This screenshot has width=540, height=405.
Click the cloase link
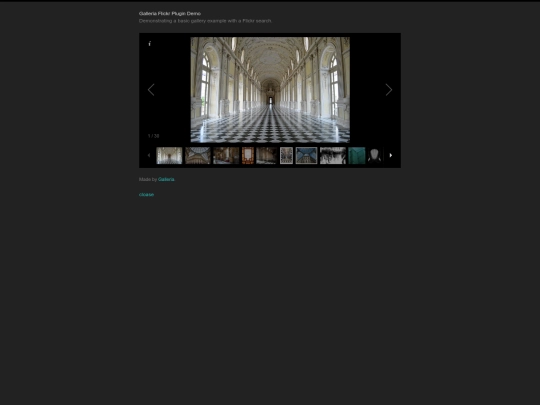[x=146, y=195]
